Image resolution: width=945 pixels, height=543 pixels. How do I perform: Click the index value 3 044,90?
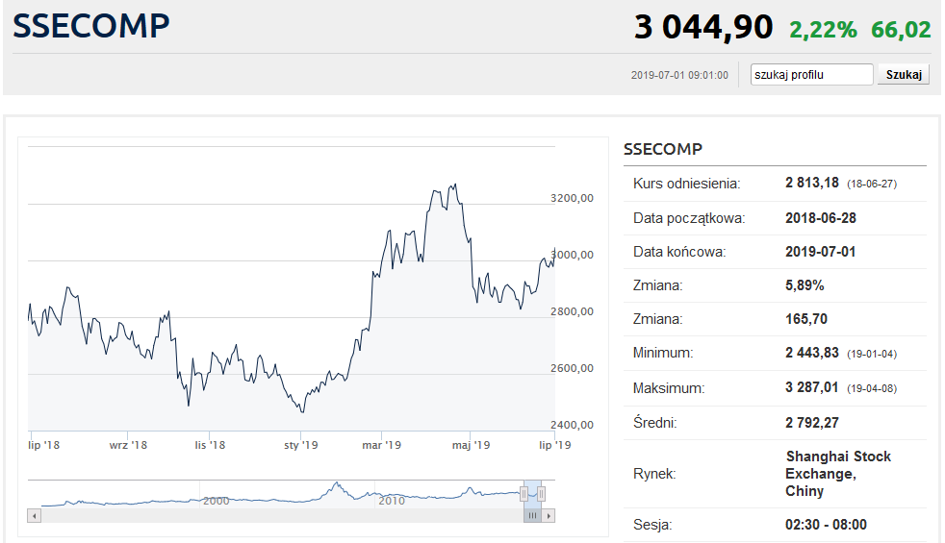pyautogui.click(x=703, y=27)
